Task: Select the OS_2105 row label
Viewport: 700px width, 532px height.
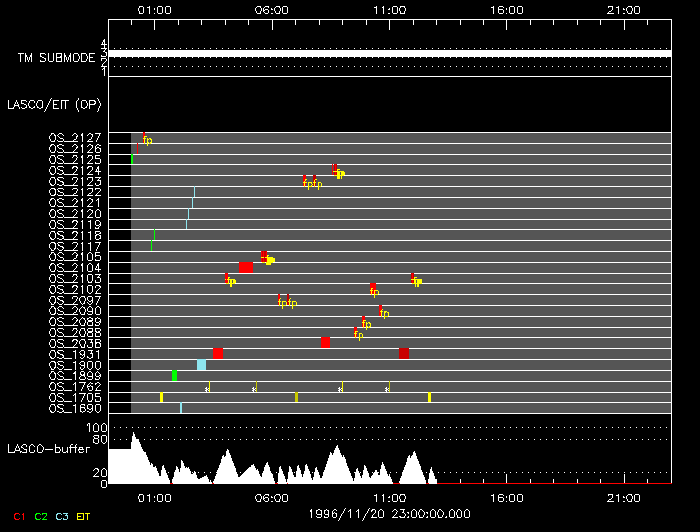Action: pyautogui.click(x=75, y=257)
